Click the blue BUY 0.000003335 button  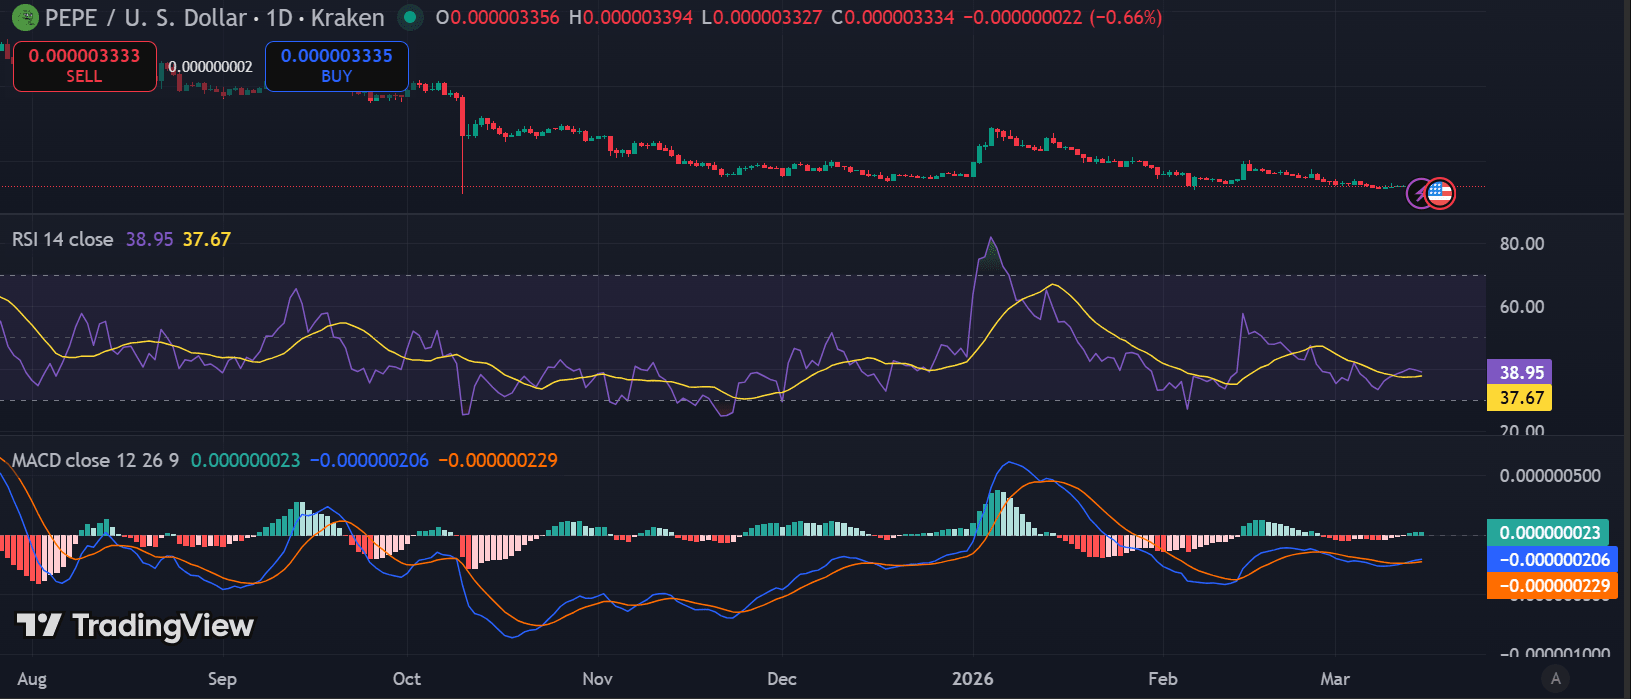point(336,66)
